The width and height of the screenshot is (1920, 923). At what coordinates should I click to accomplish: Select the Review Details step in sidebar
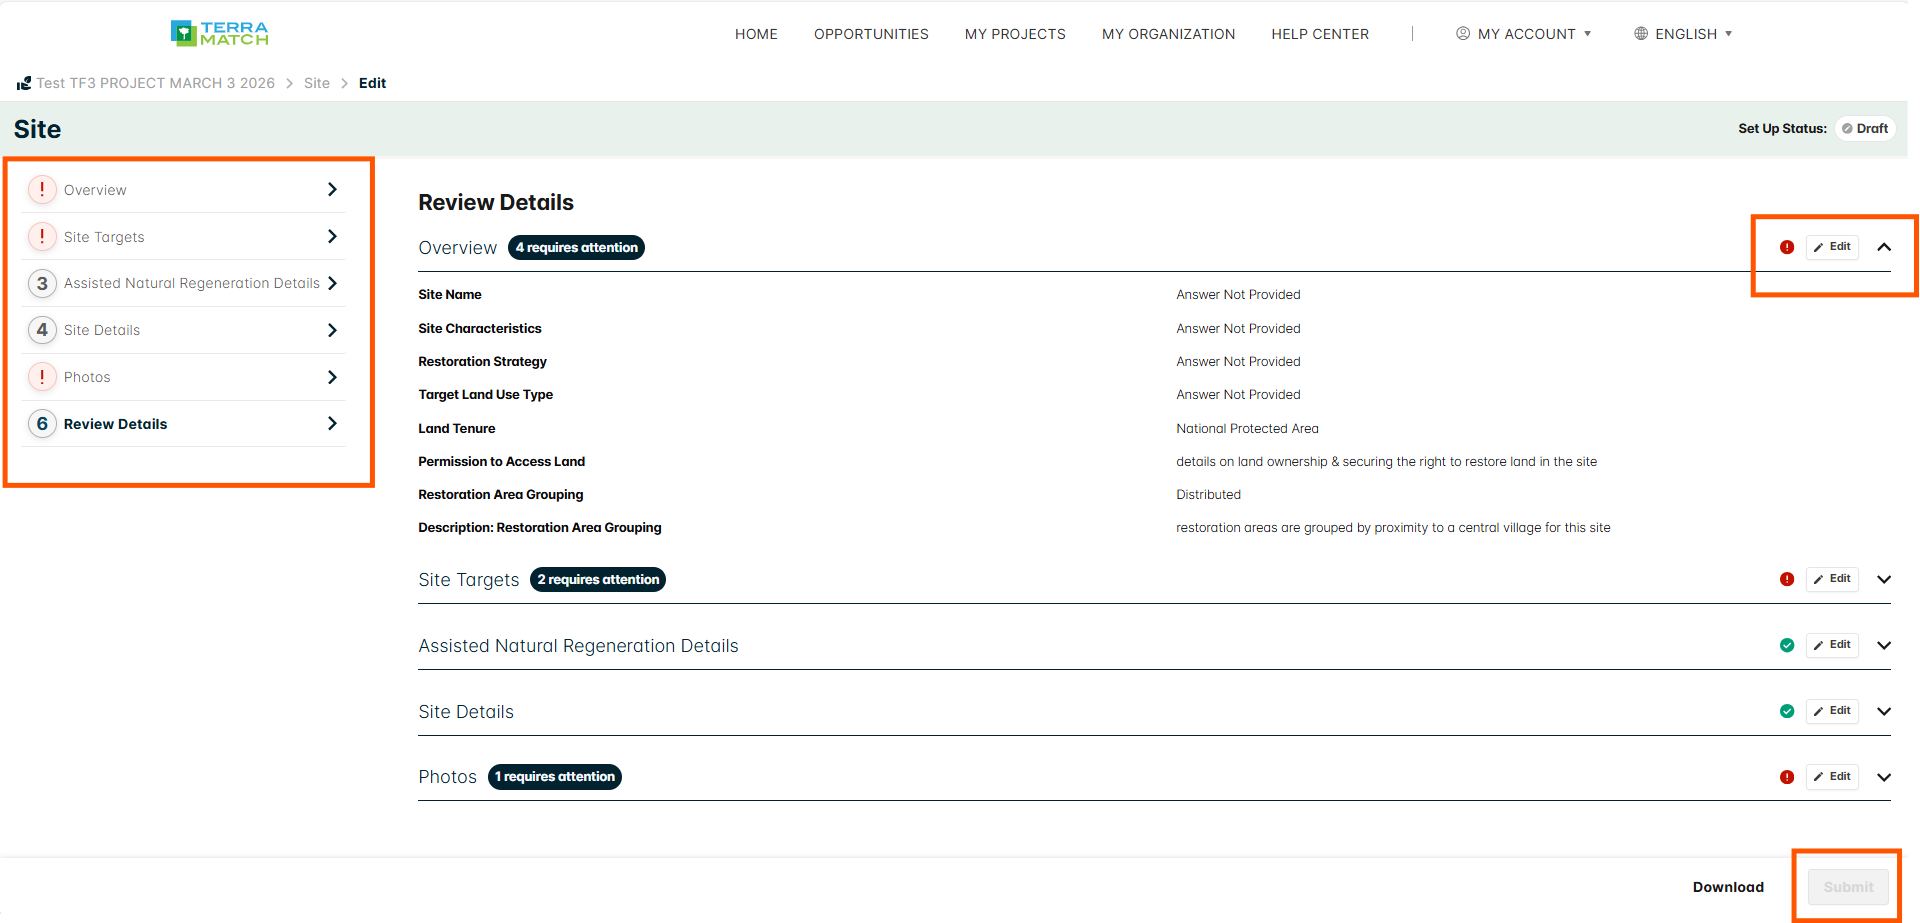click(x=184, y=423)
